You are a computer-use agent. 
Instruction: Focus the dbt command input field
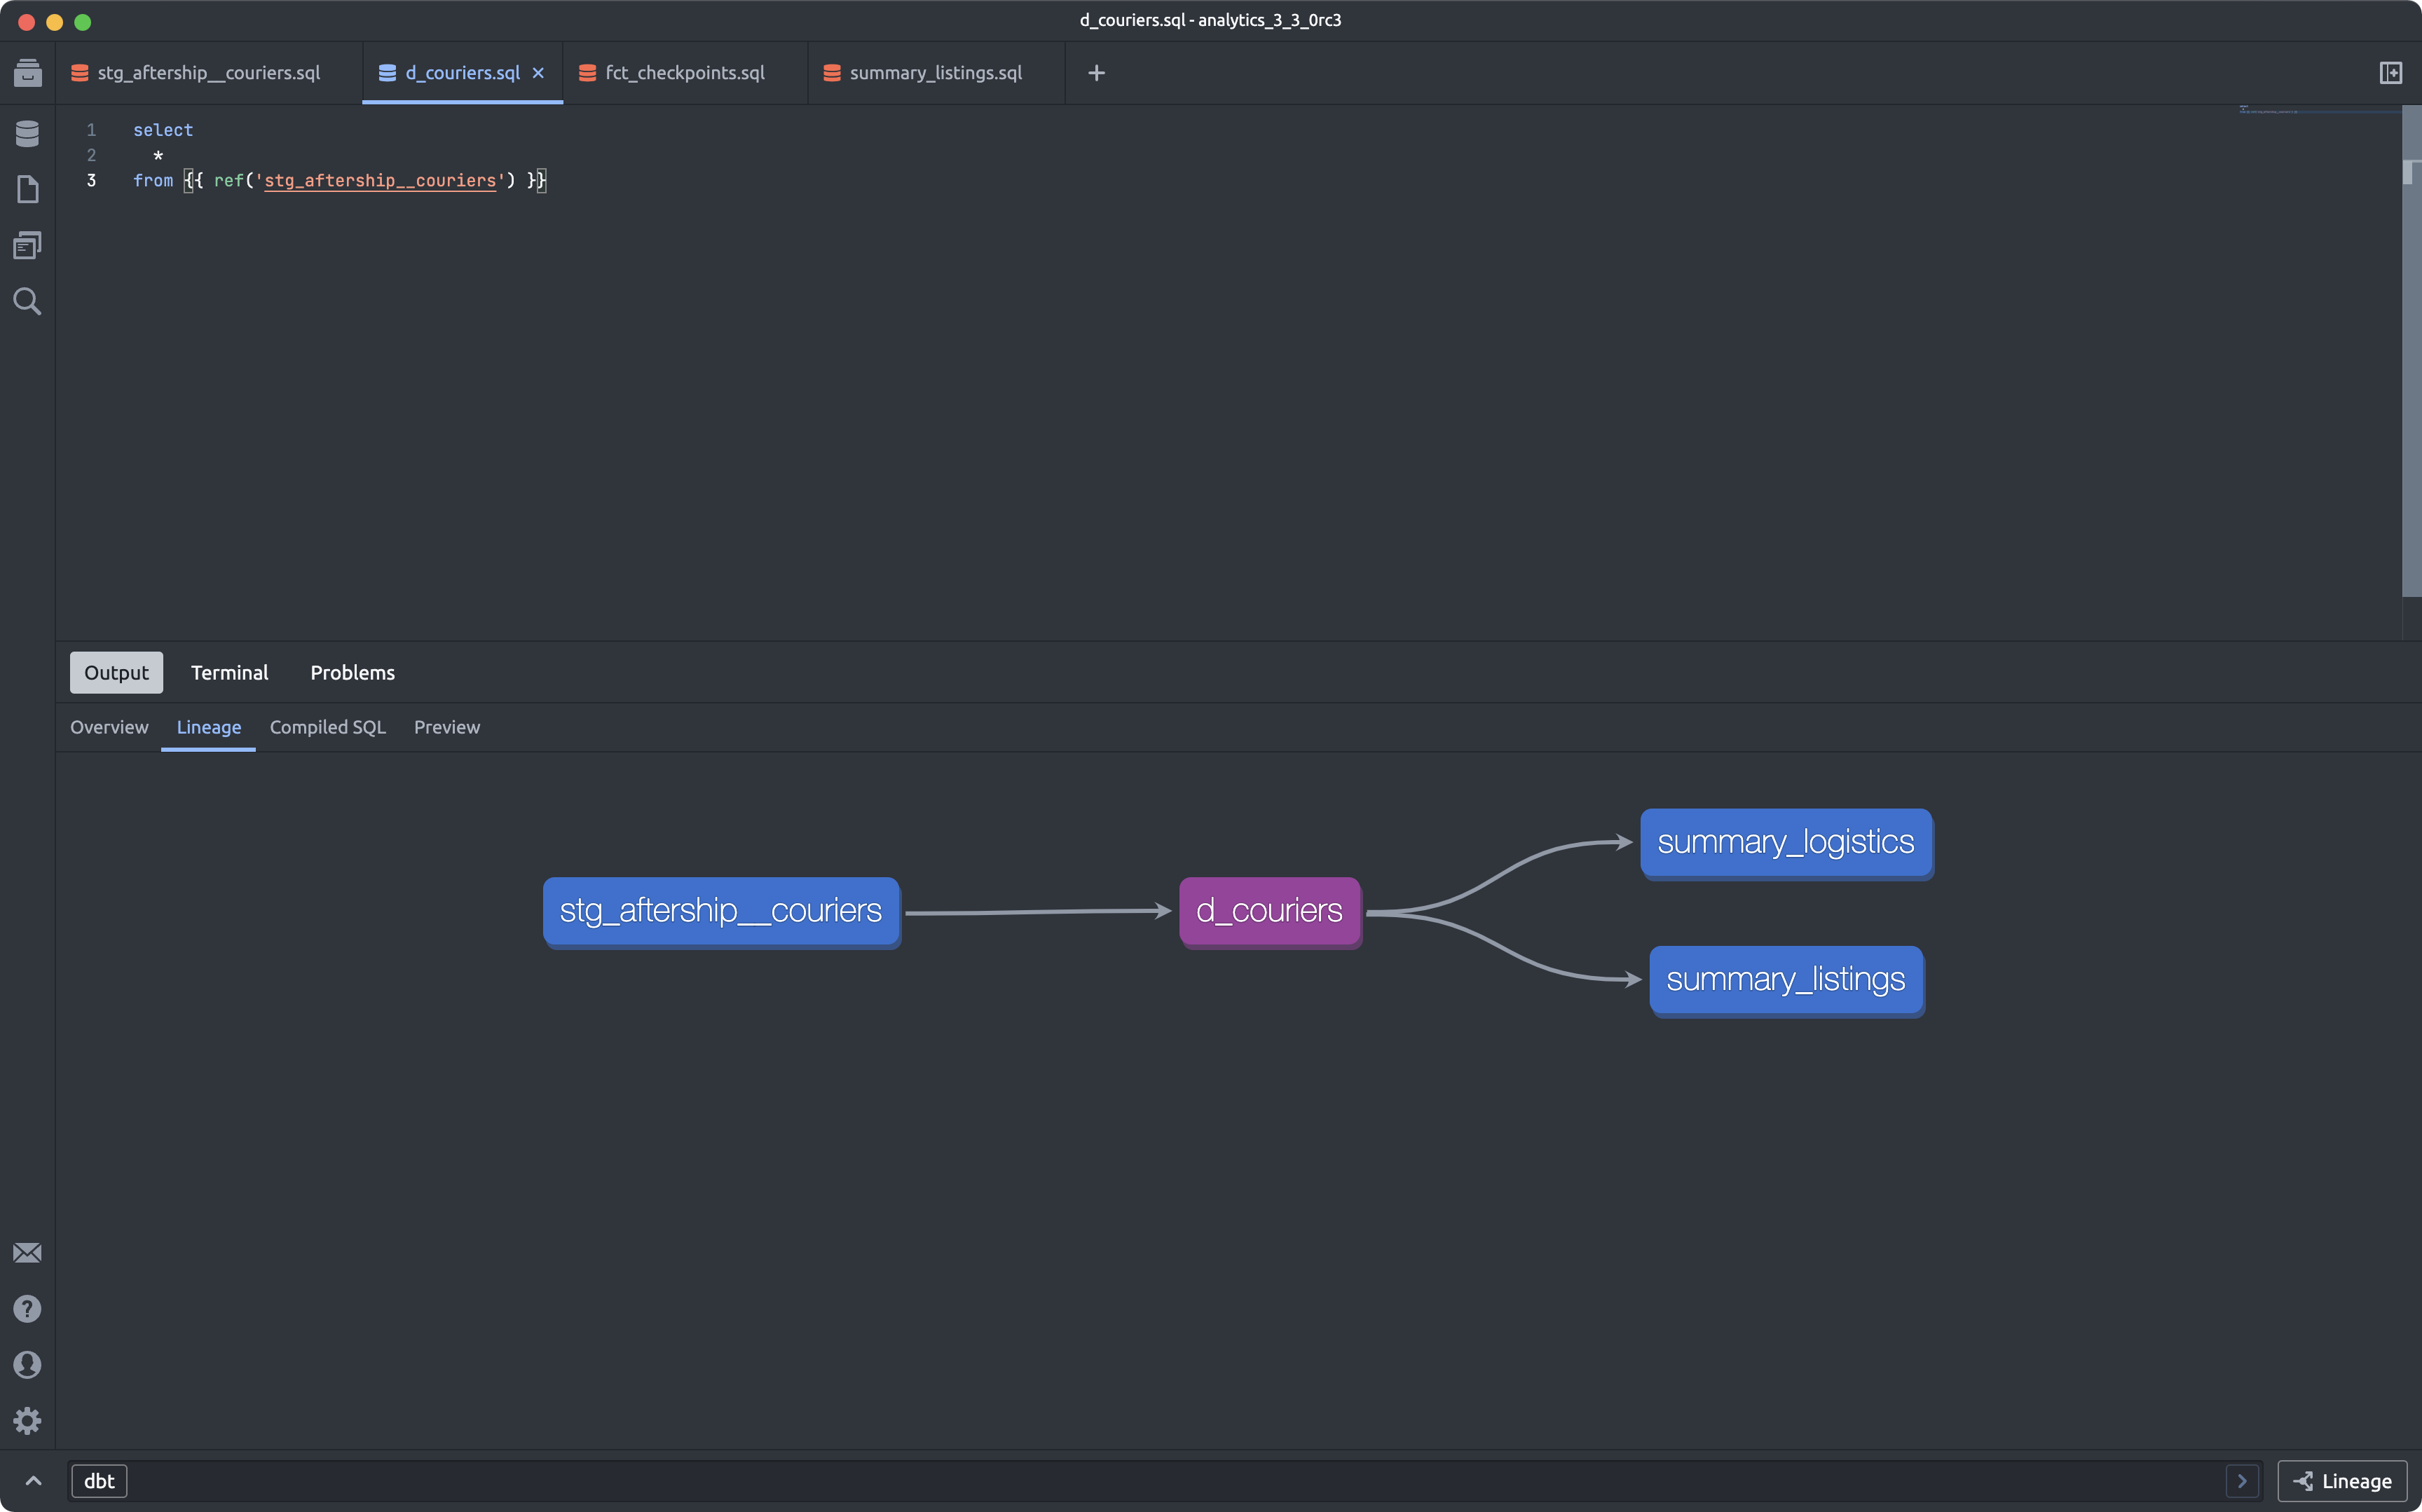[1166, 1481]
